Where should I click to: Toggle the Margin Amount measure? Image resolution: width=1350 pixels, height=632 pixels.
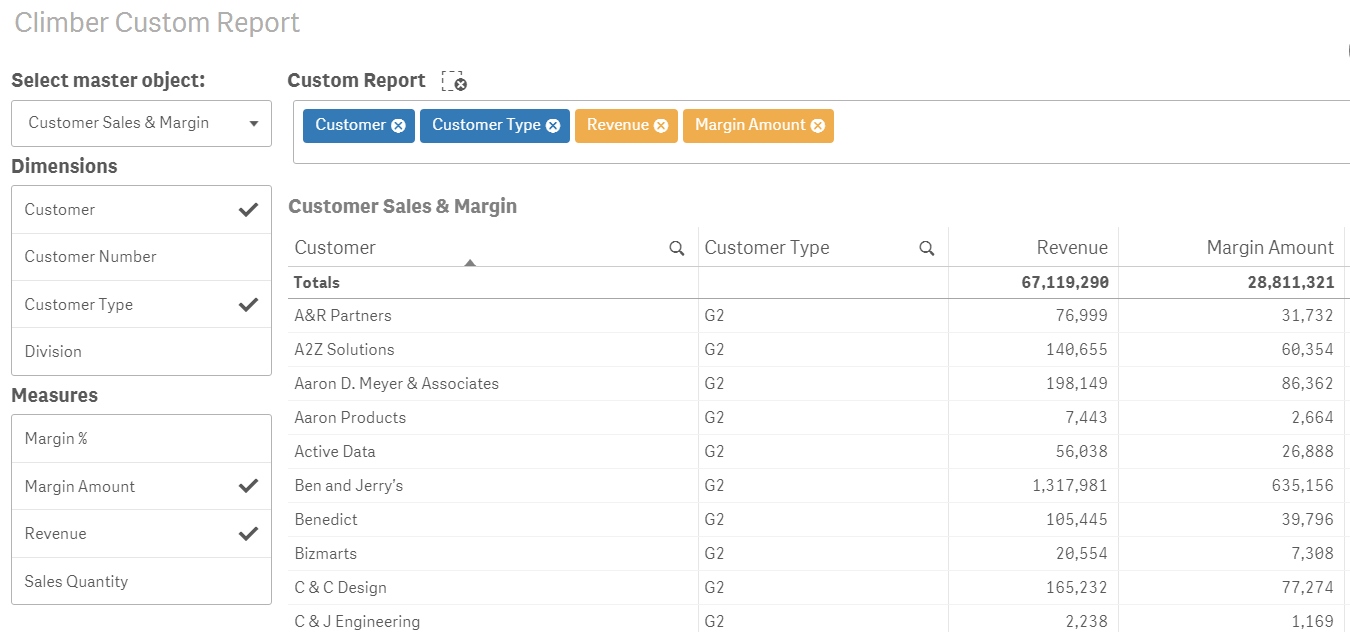pos(141,487)
